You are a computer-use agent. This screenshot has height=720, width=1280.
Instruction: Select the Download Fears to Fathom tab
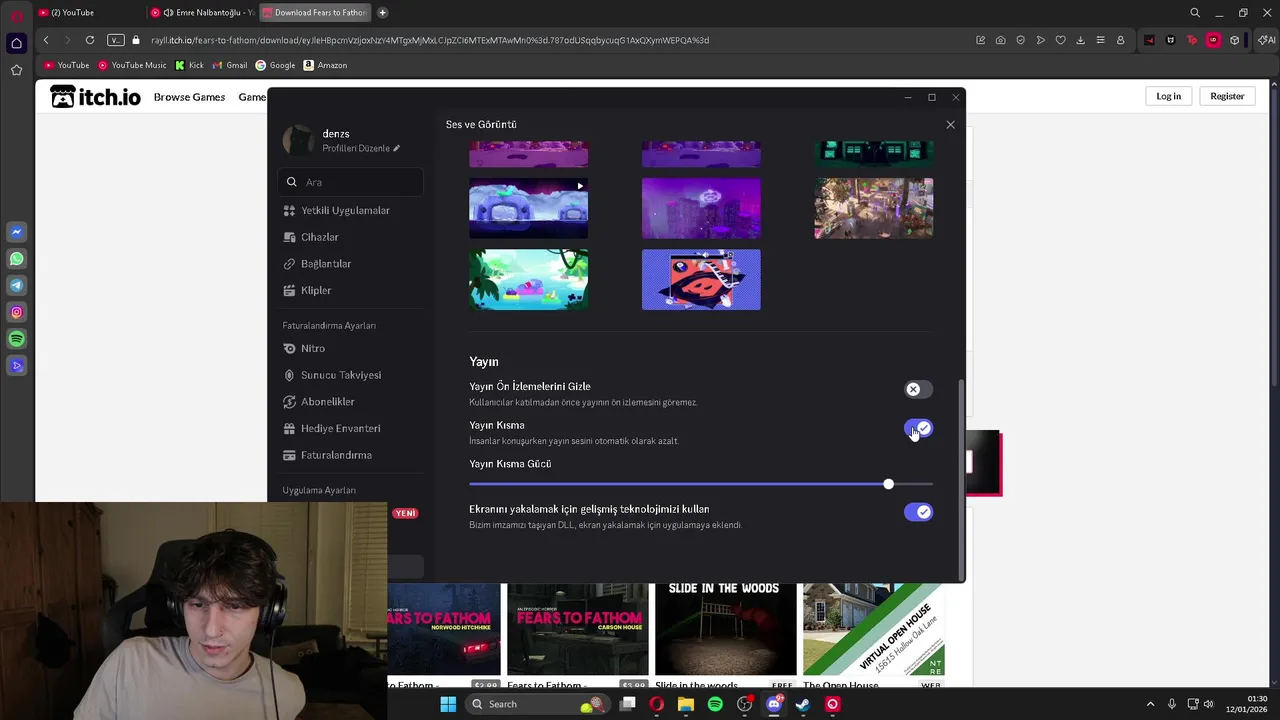314,12
